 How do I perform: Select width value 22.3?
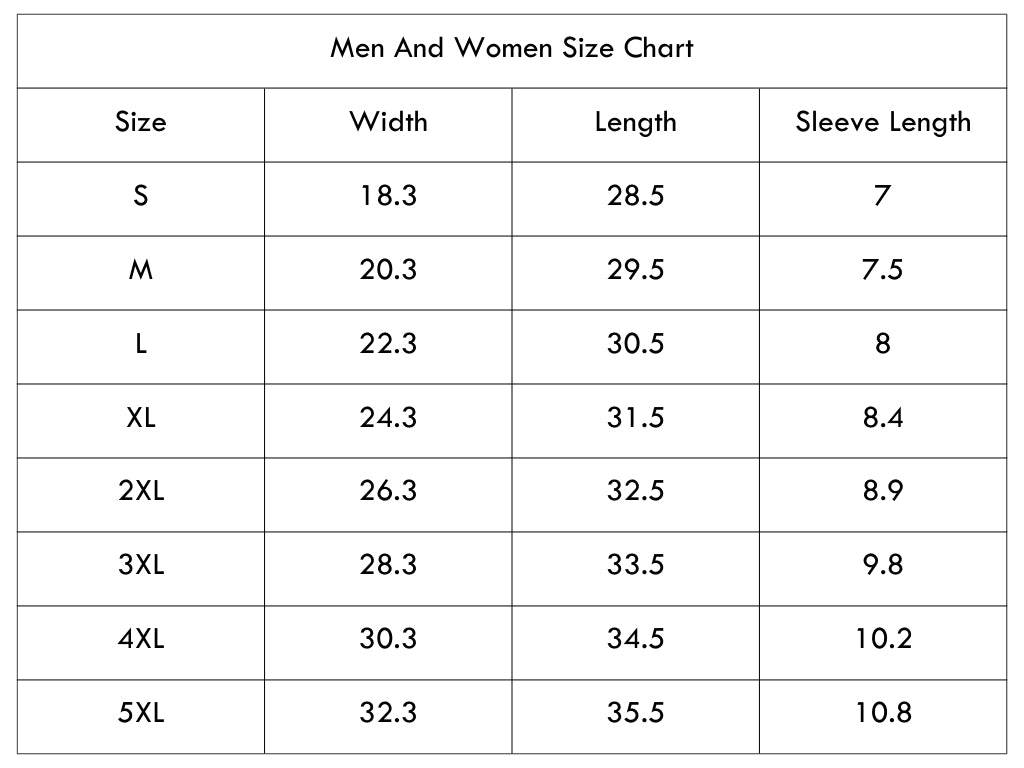pyautogui.click(x=388, y=344)
